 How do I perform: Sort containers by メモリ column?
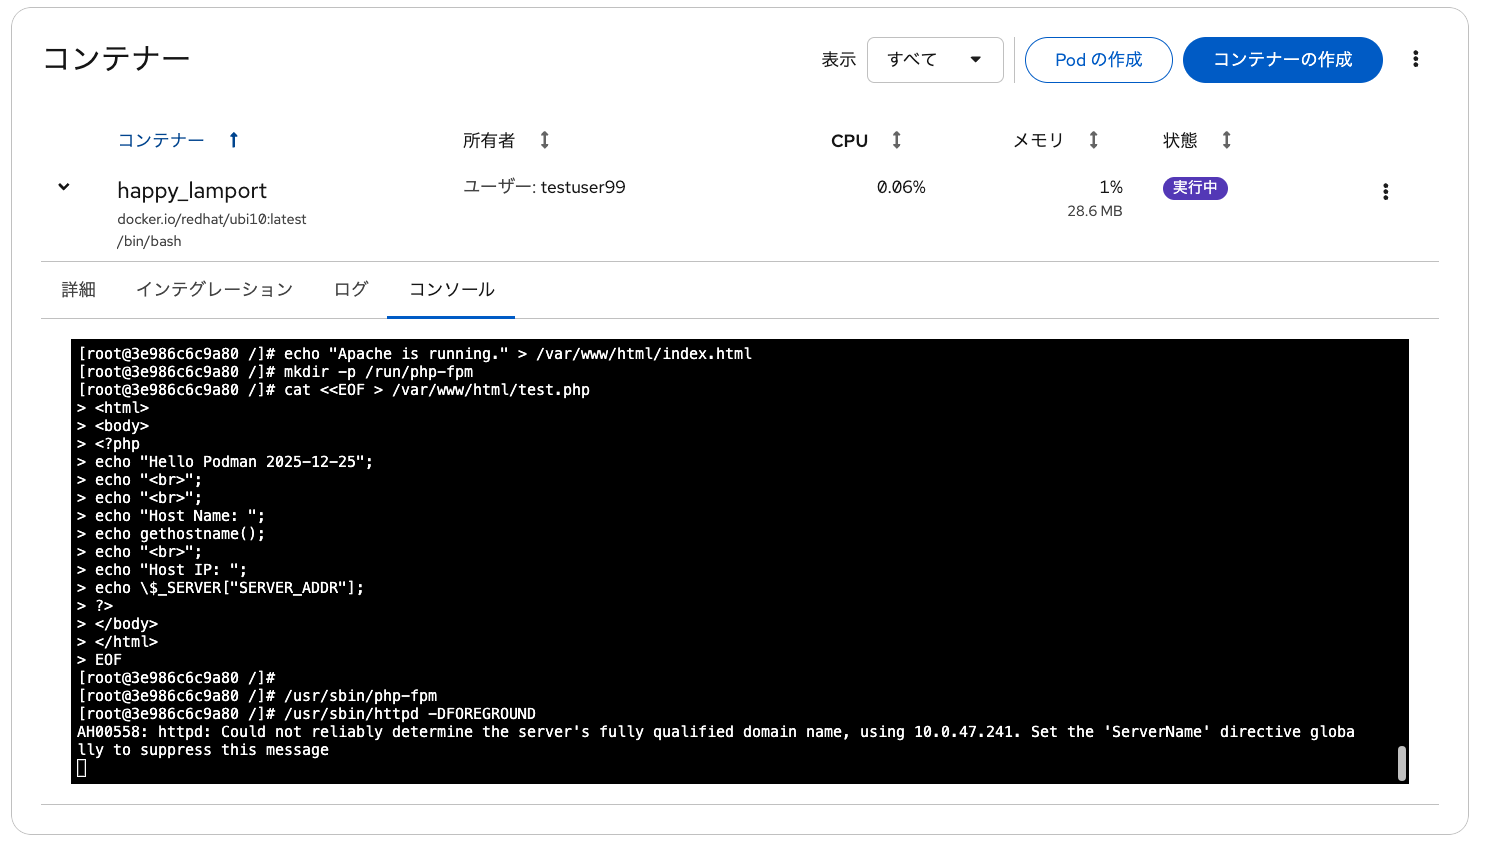pyautogui.click(x=1093, y=140)
